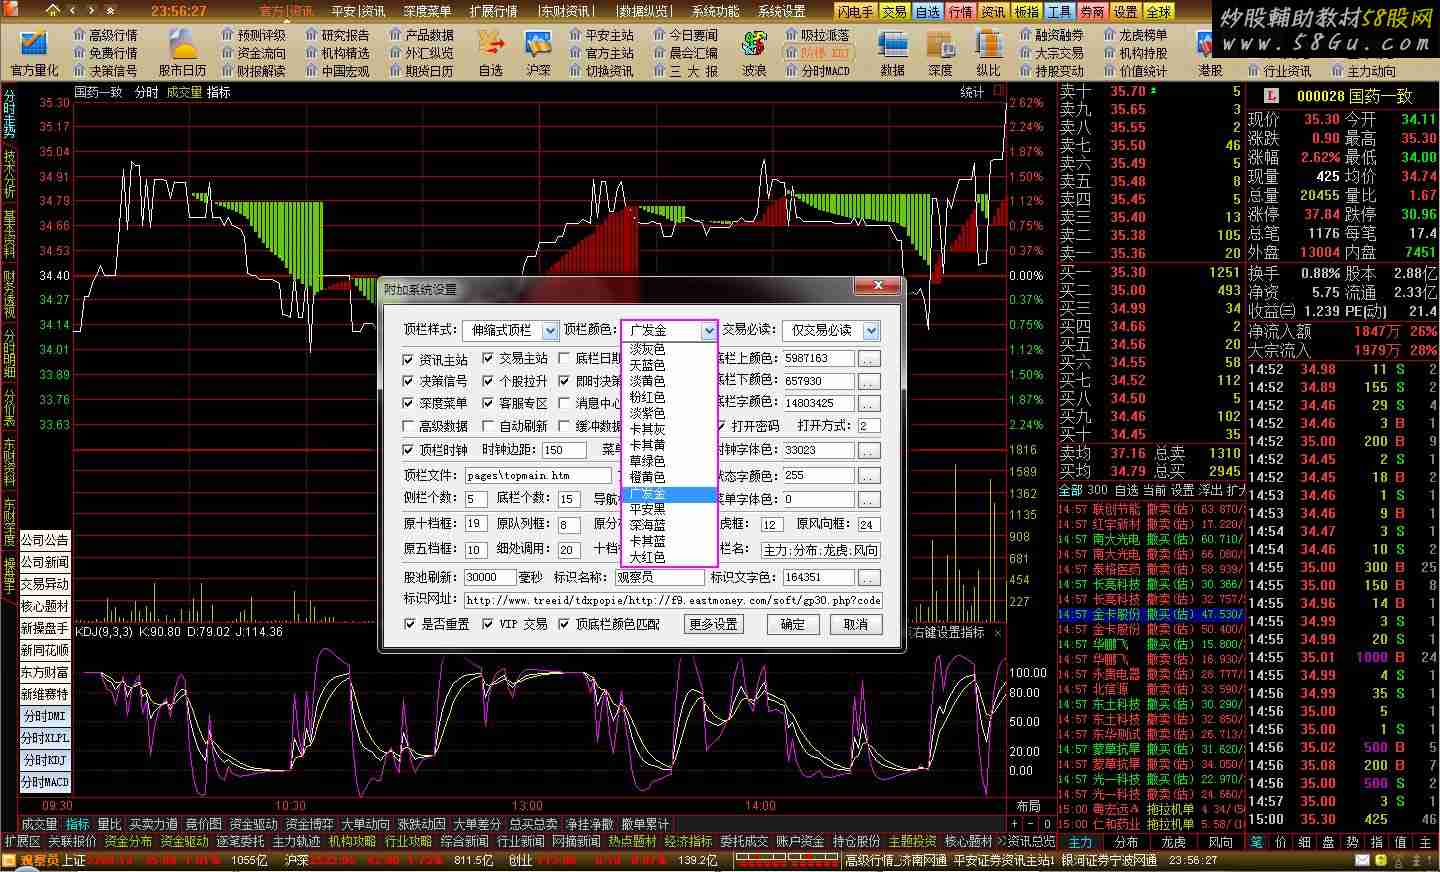Open 融资融券 toolbar shortcut
The height and width of the screenshot is (872, 1440).
[1050, 35]
